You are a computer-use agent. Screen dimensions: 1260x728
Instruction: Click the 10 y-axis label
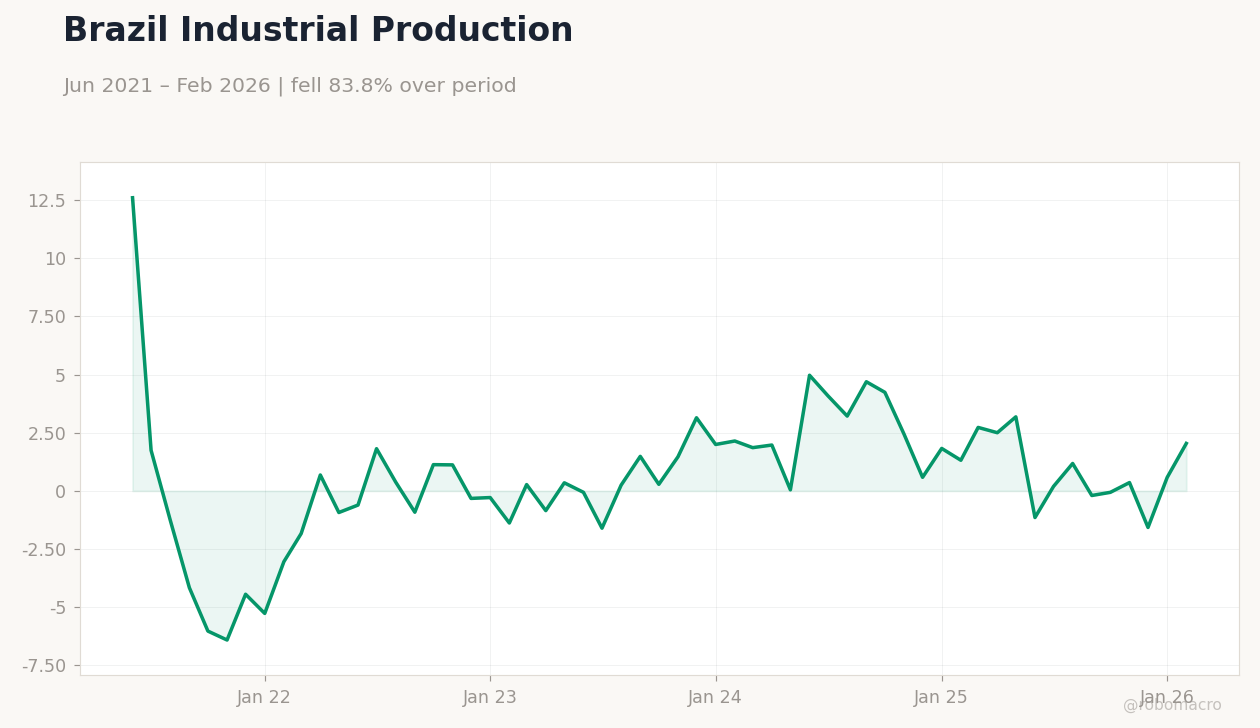(55, 259)
